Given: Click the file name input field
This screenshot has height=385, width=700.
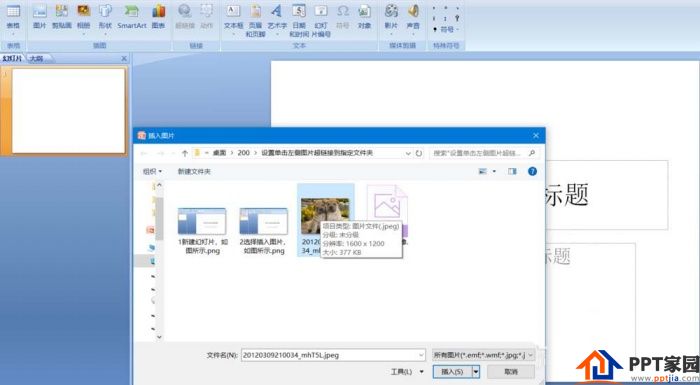Looking at the screenshot, I should (333, 355).
